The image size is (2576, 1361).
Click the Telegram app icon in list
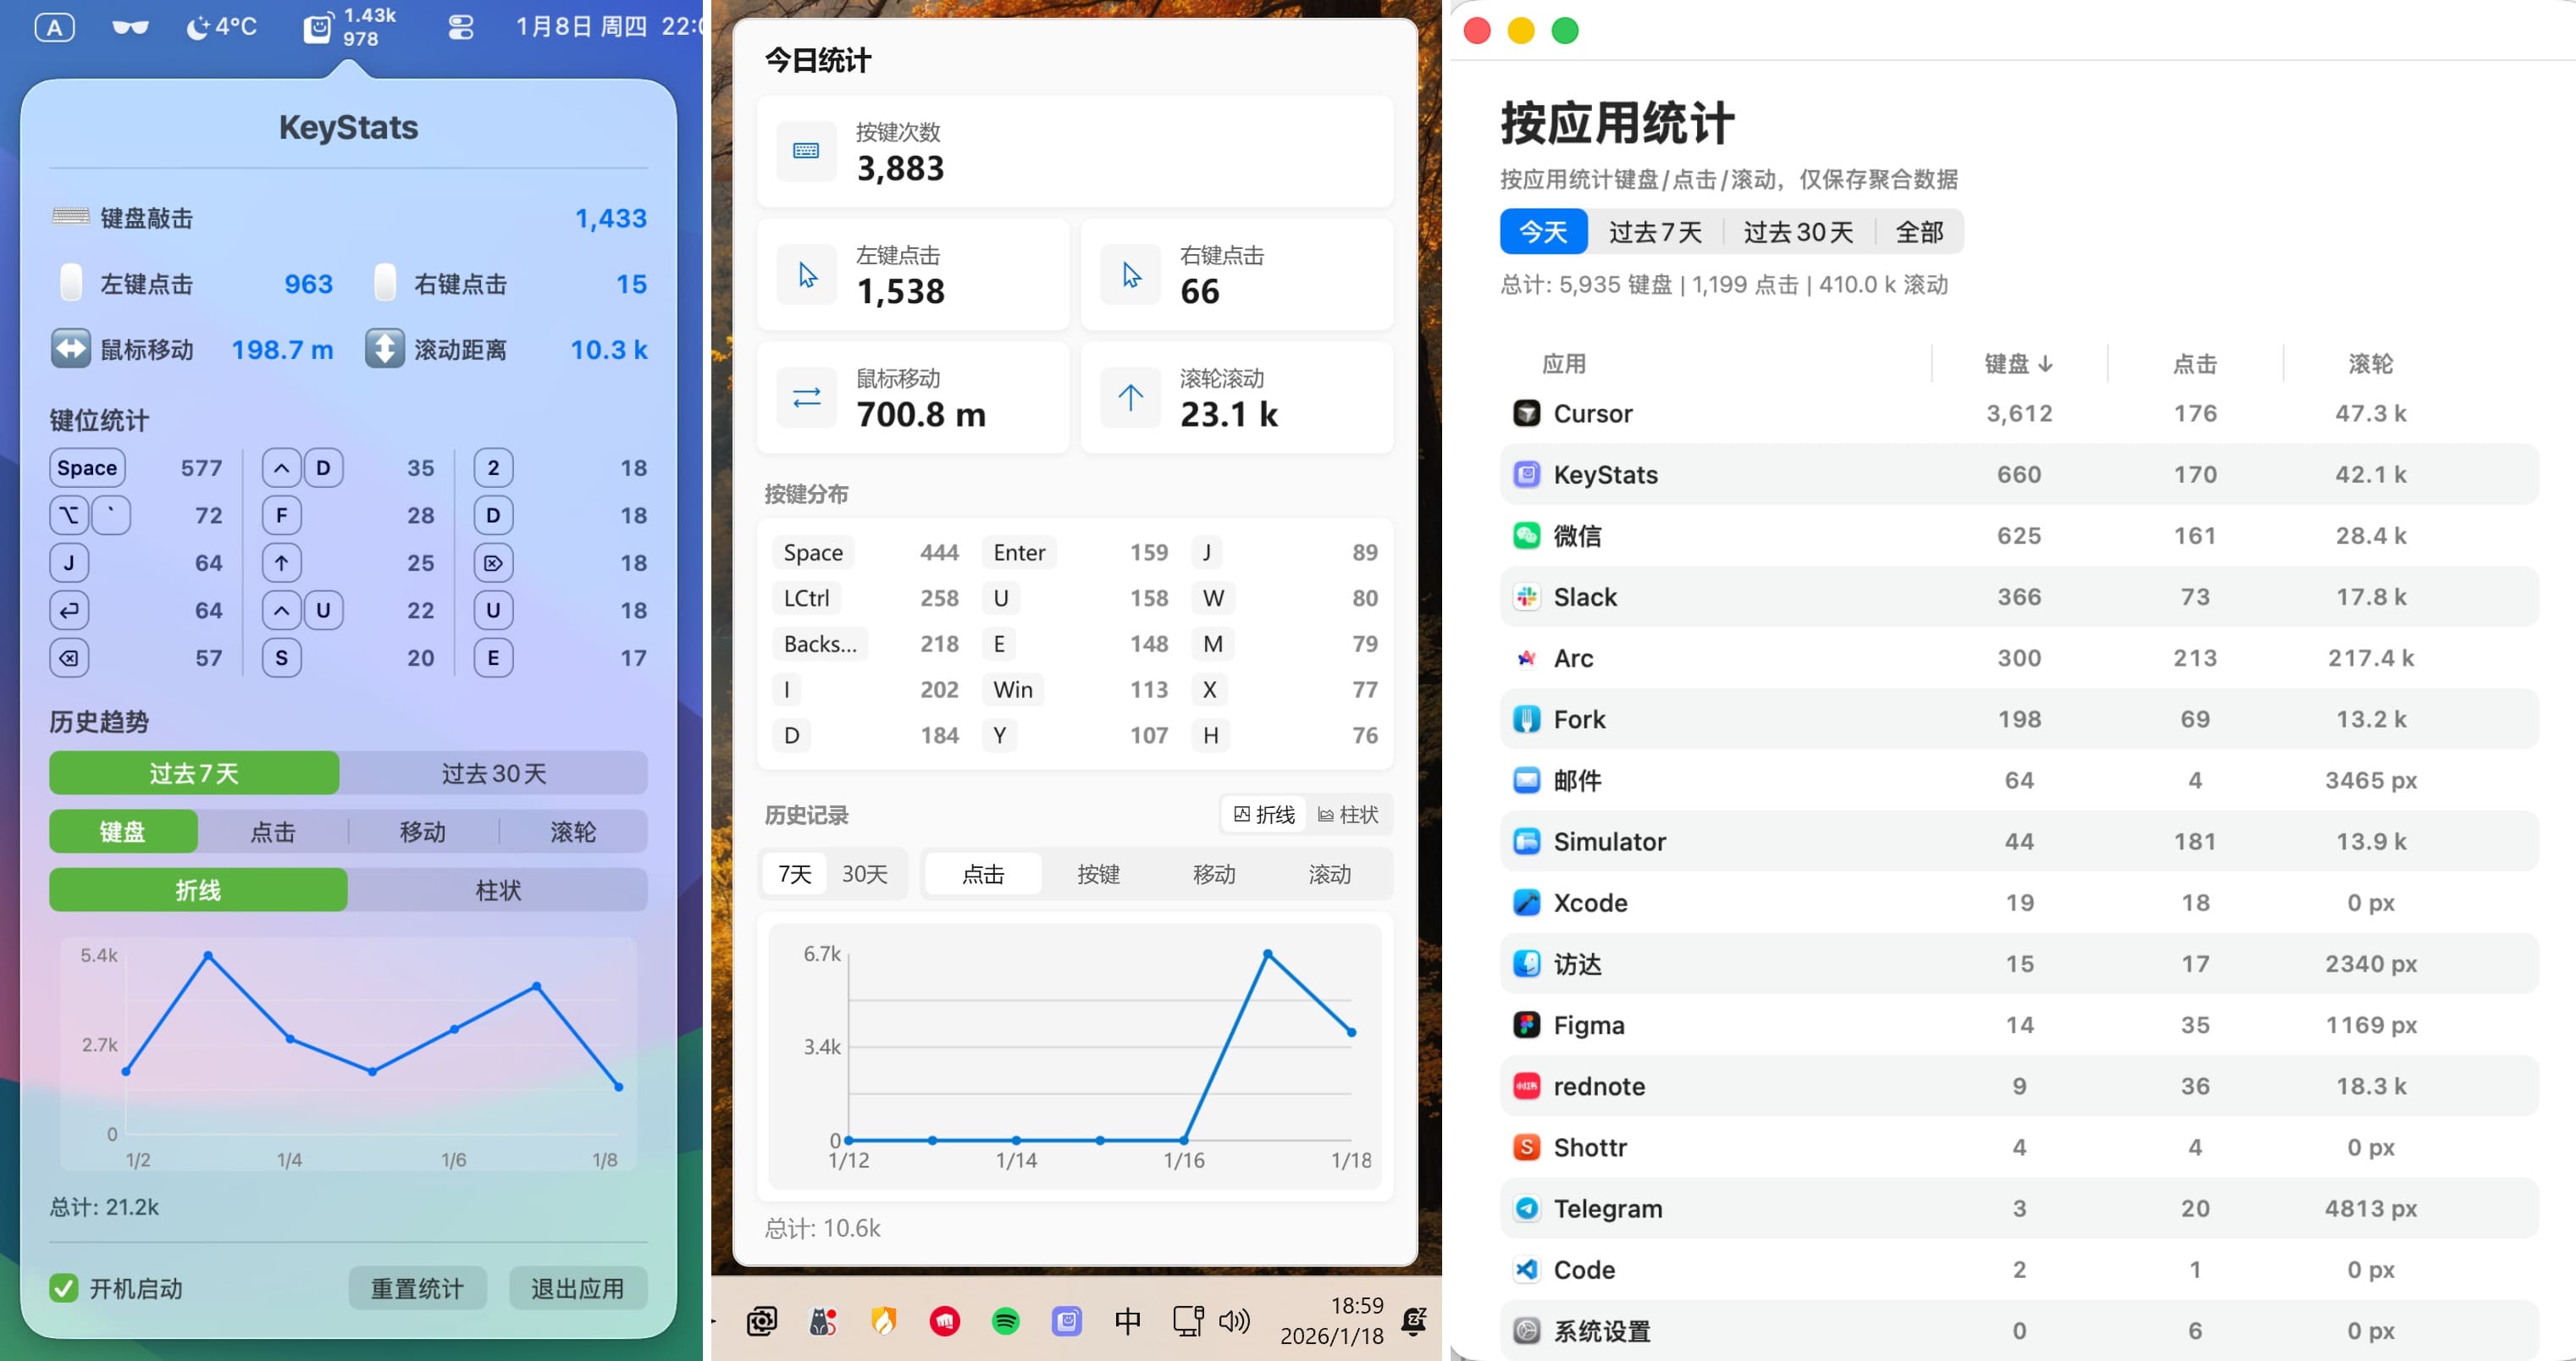(1526, 1208)
